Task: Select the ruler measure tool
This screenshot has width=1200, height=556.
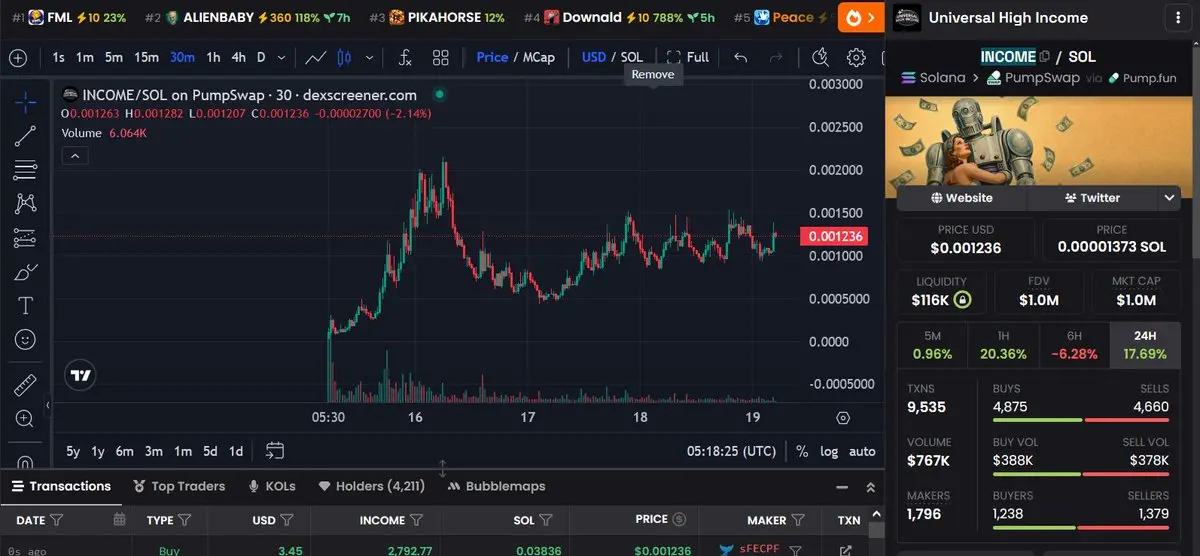Action: (x=26, y=385)
